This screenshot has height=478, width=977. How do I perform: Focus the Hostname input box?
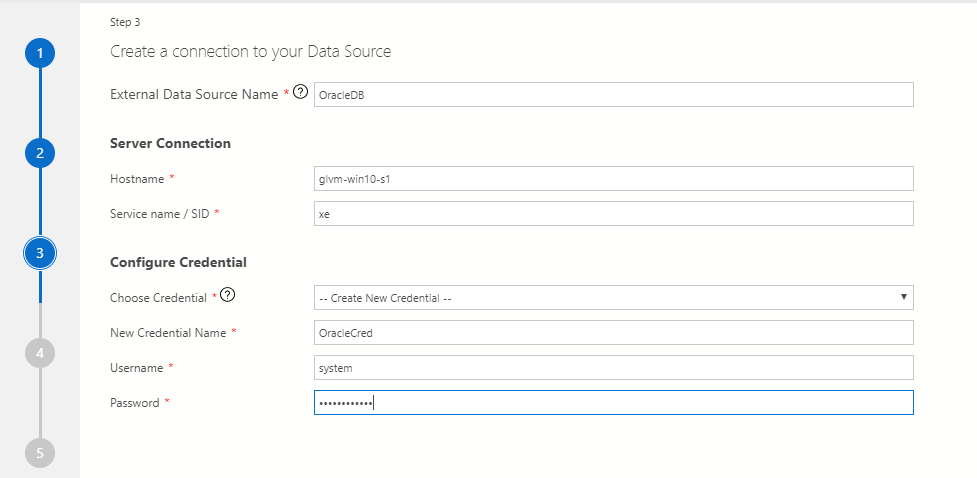[613, 178]
